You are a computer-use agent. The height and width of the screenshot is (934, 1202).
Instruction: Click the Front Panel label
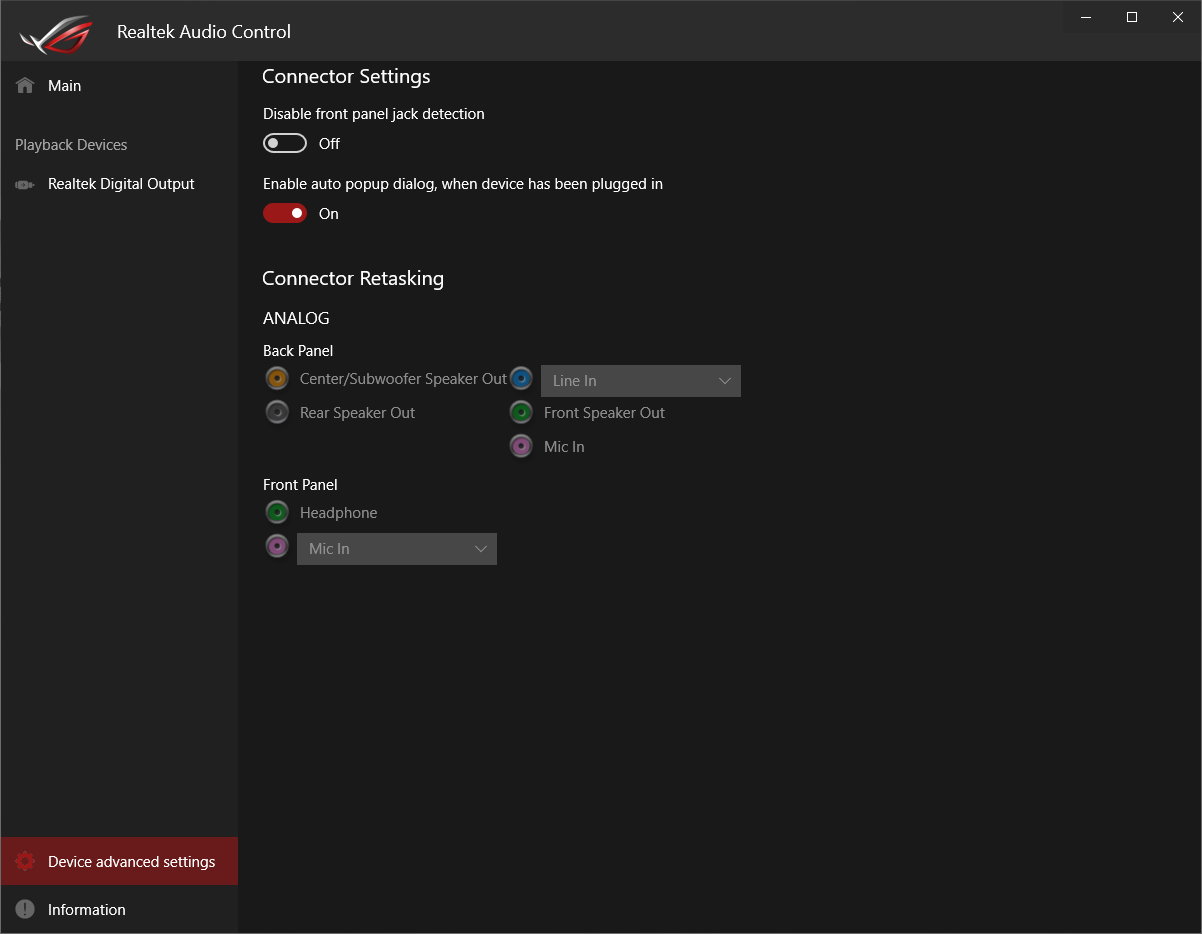[x=300, y=485]
